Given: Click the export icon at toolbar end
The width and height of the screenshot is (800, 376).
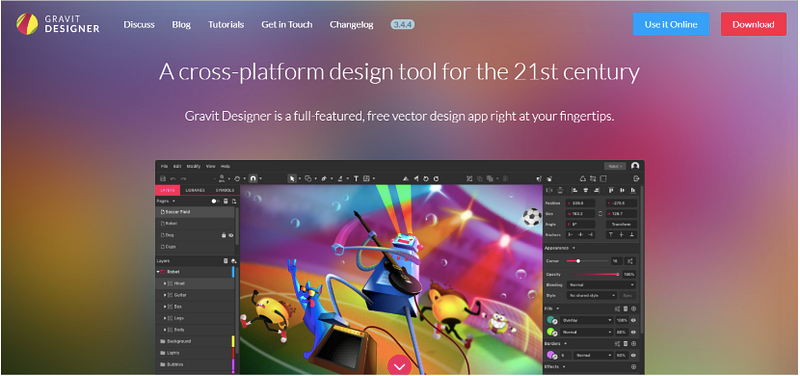Looking at the screenshot, I should 636,179.
